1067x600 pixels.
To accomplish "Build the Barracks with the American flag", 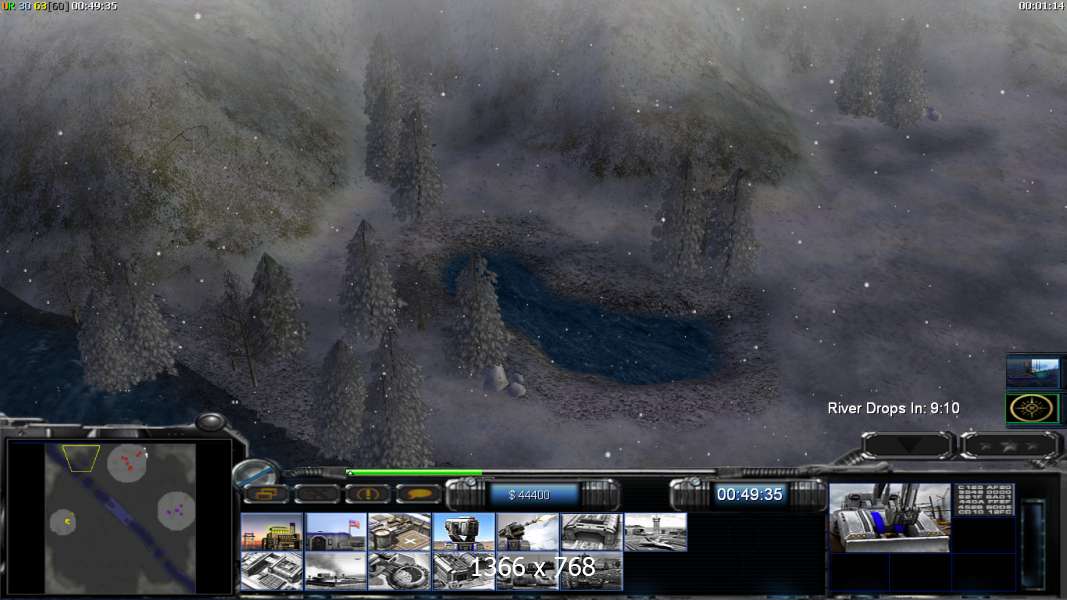I will pyautogui.click(x=335, y=532).
